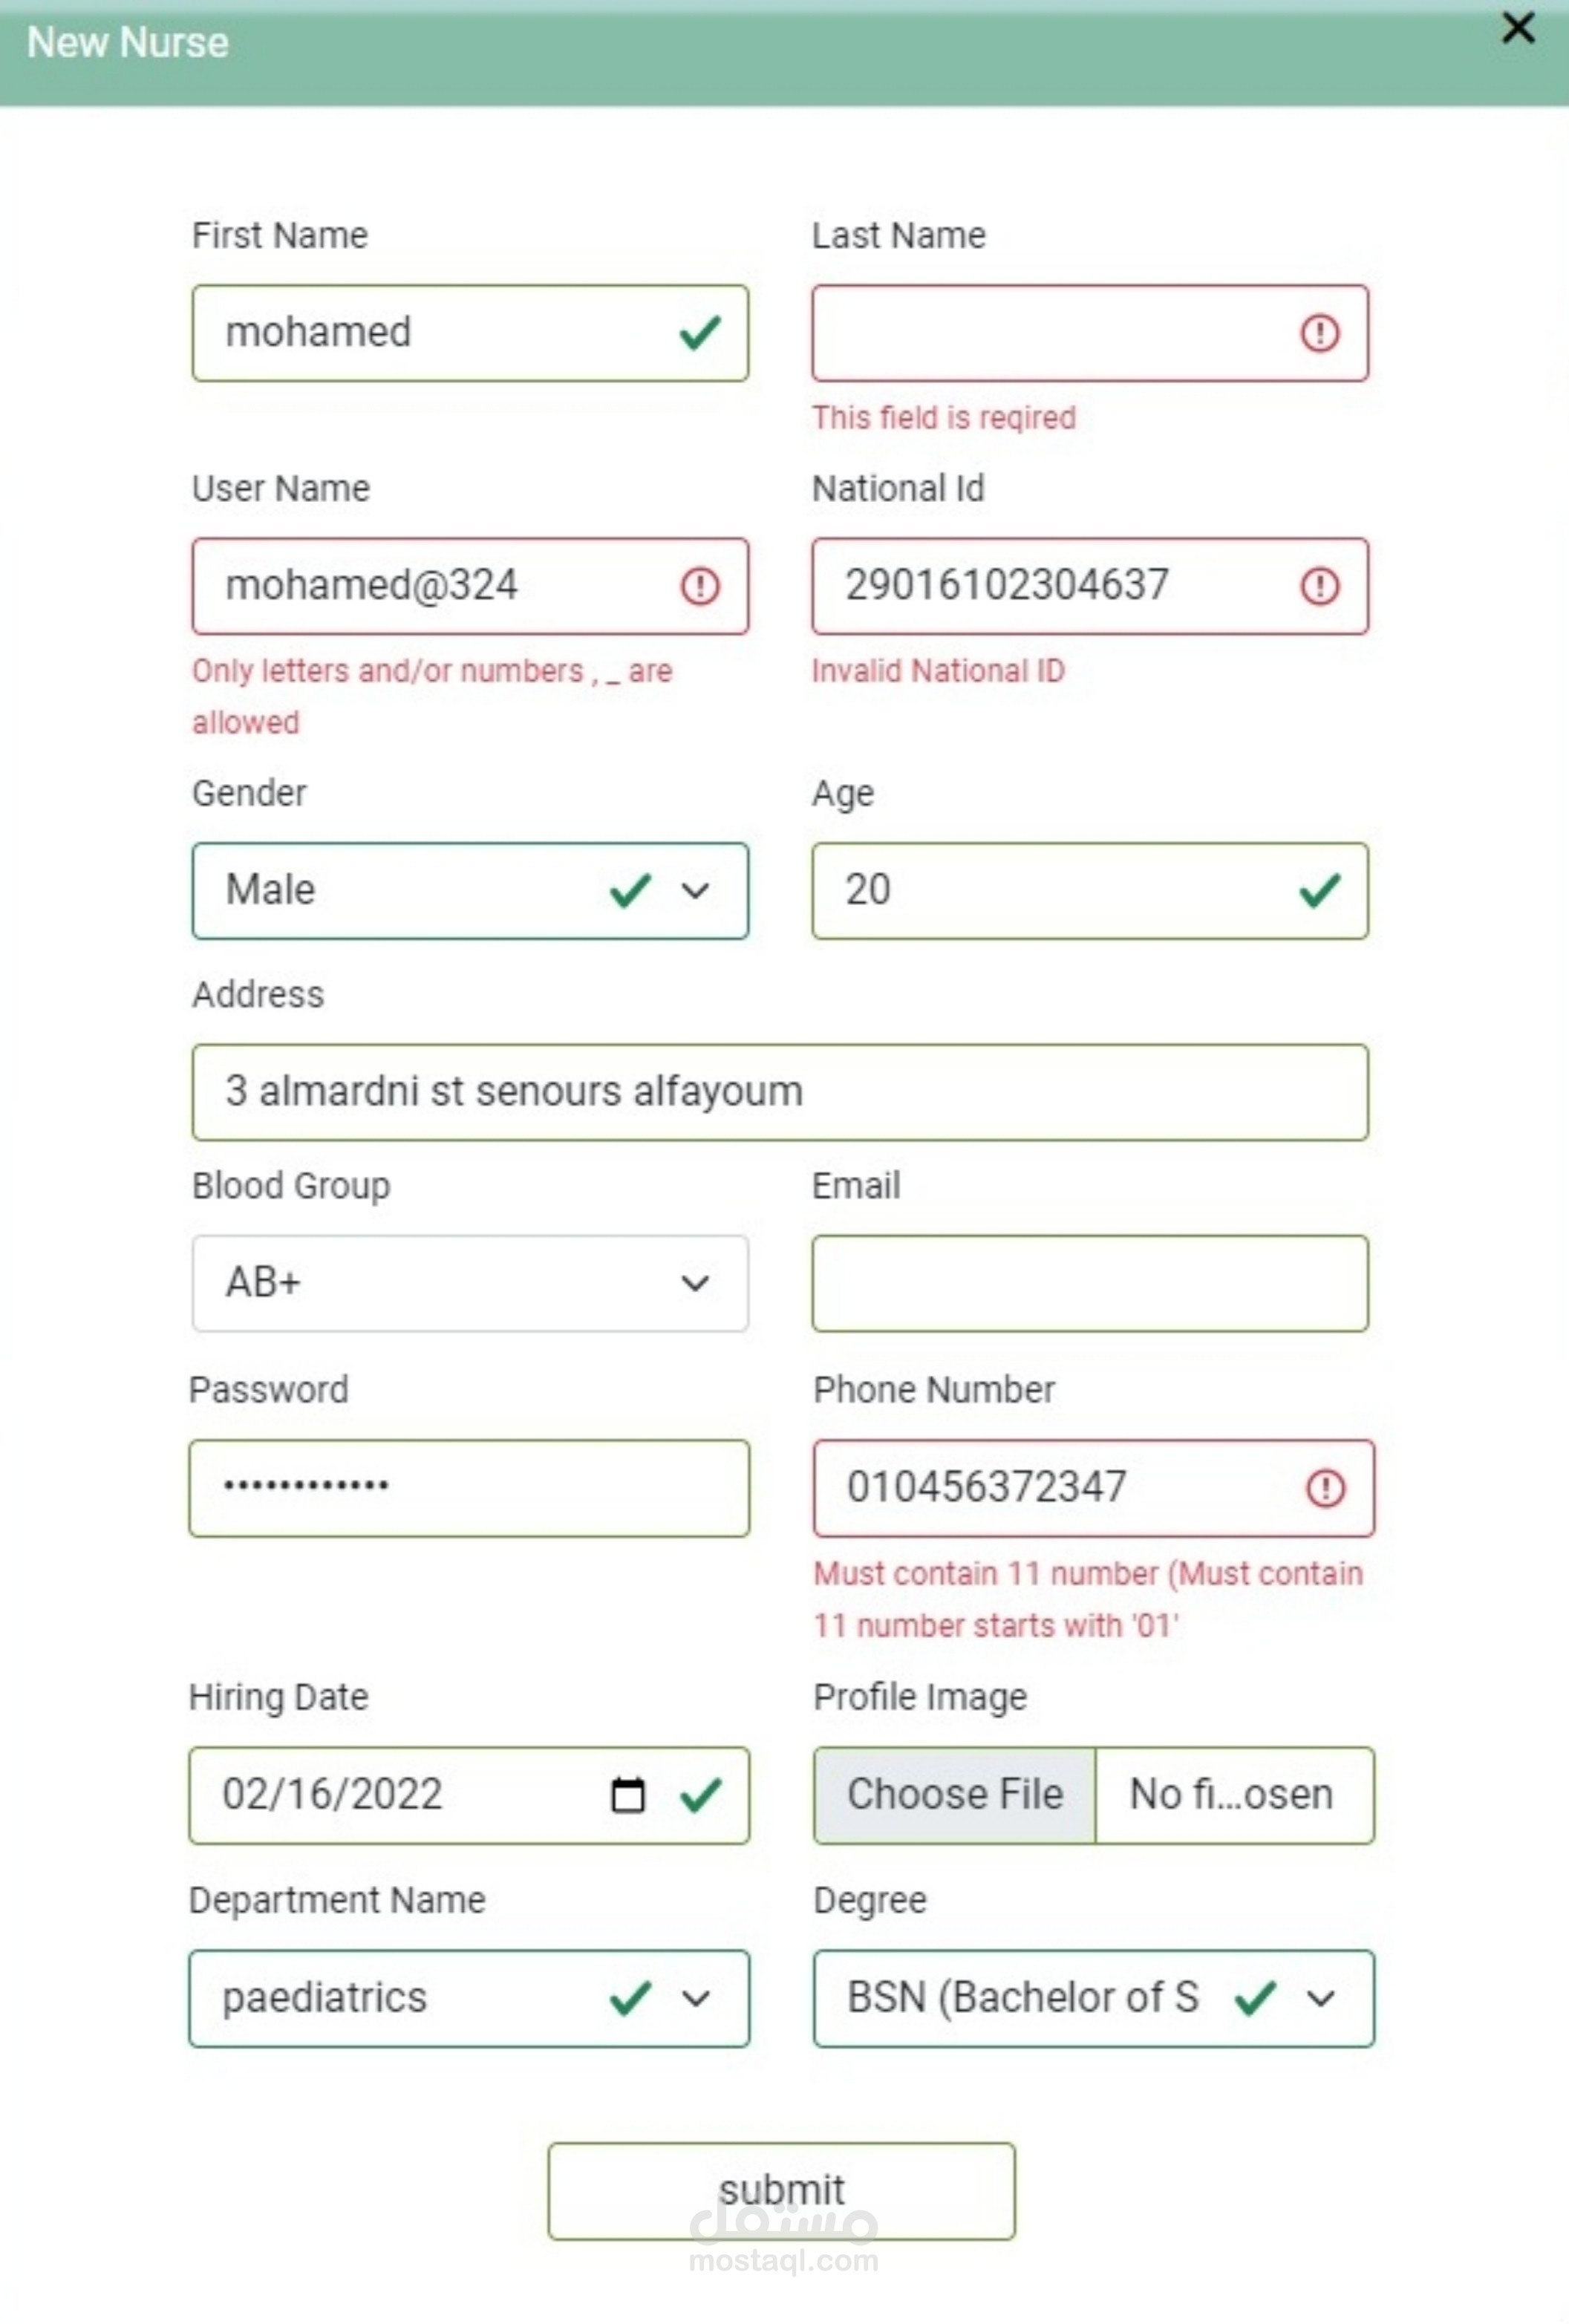Screen dimensions: 1569x2324
Task: Click the Last Name error icon
Action: 1319,333
